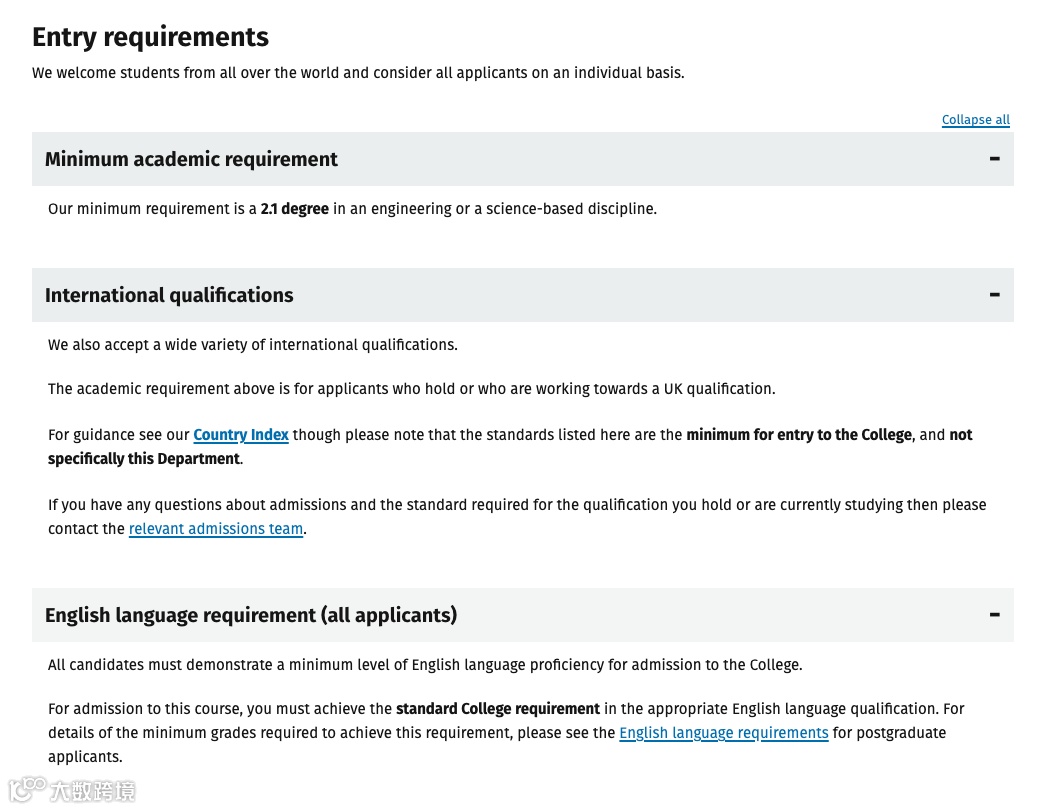The width and height of the screenshot is (1042, 810).
Task: Click the bold "standard College requirement" text
Action: click(498, 709)
